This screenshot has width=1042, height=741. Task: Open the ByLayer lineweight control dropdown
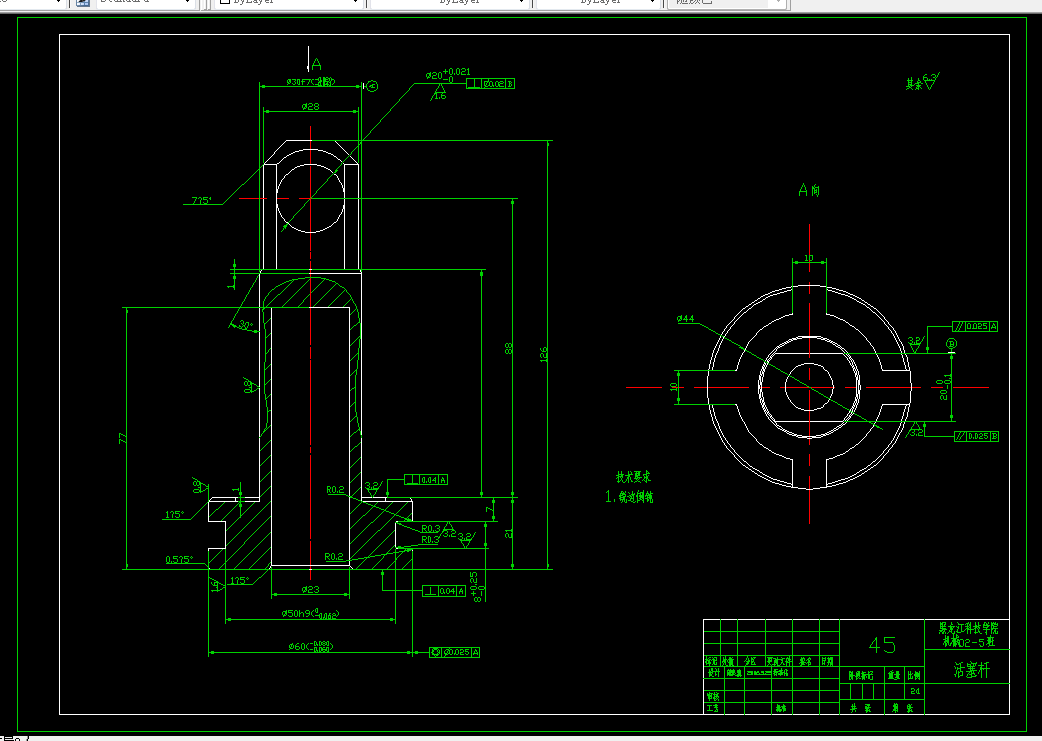coord(597,3)
